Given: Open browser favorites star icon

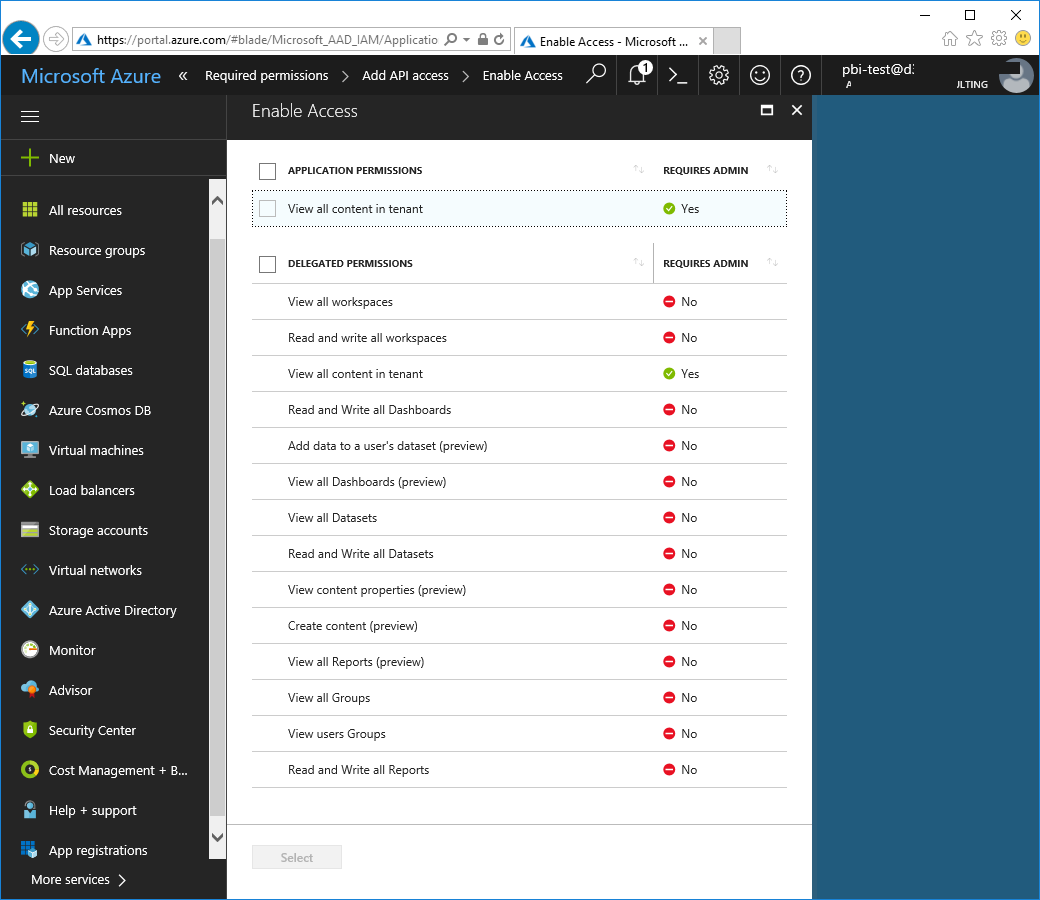Looking at the screenshot, I should 974,38.
